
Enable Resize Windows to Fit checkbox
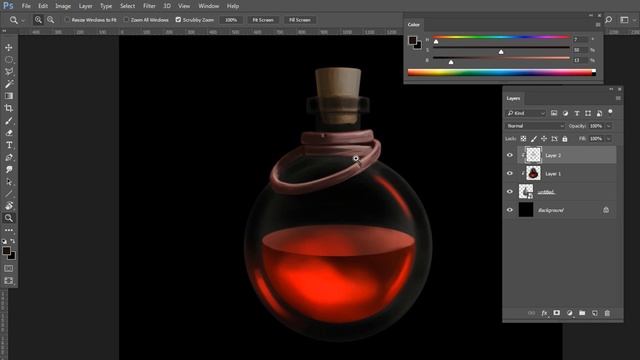pos(67,20)
